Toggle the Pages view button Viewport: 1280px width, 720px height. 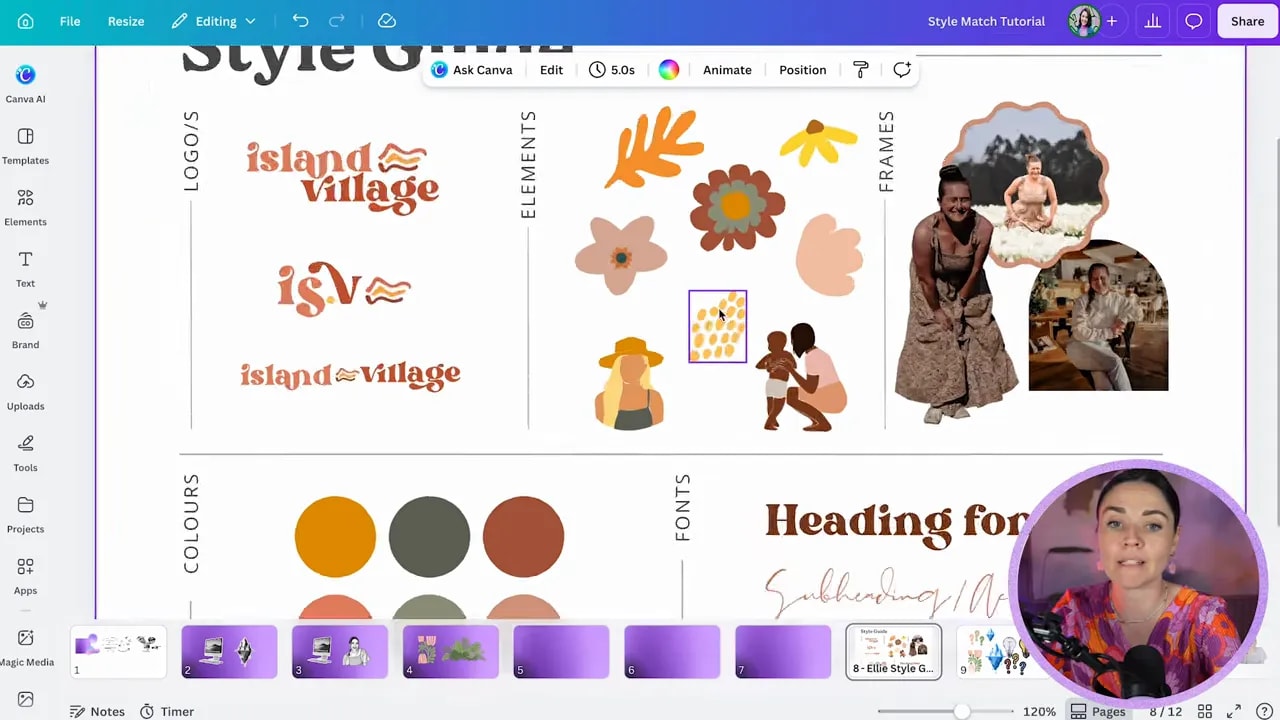coord(1098,711)
